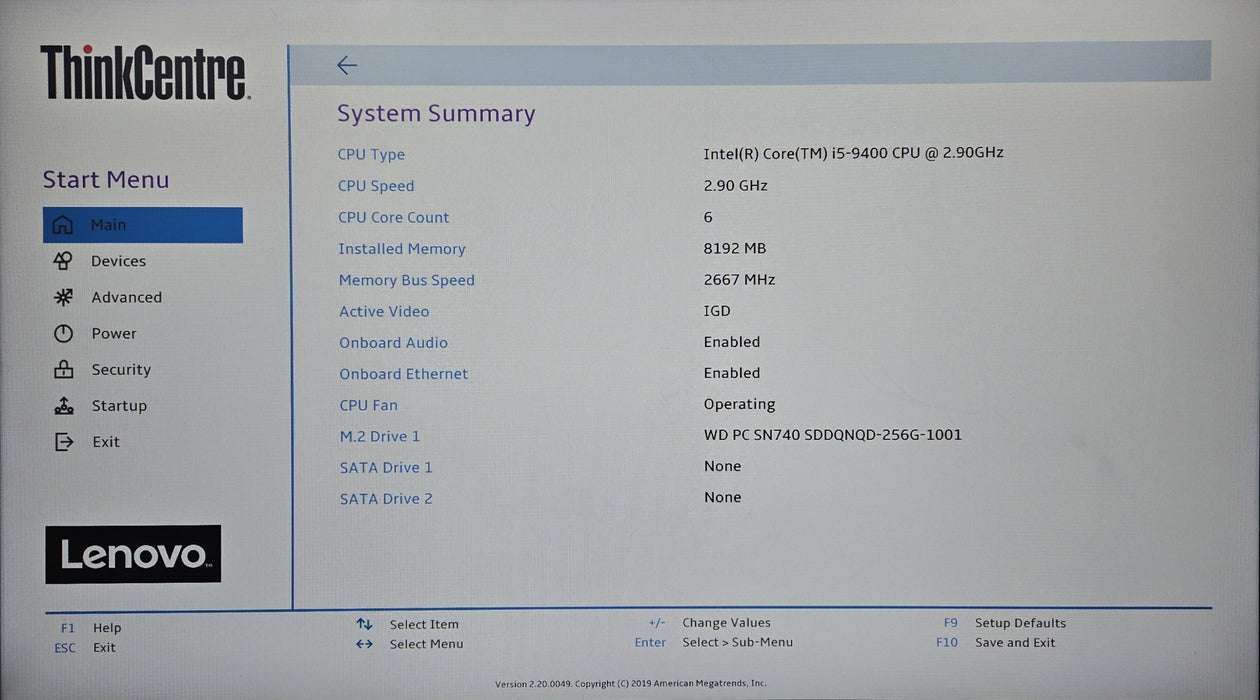1260x700 pixels.
Task: Click F9 Setup Defaults
Action: (x=1004, y=623)
